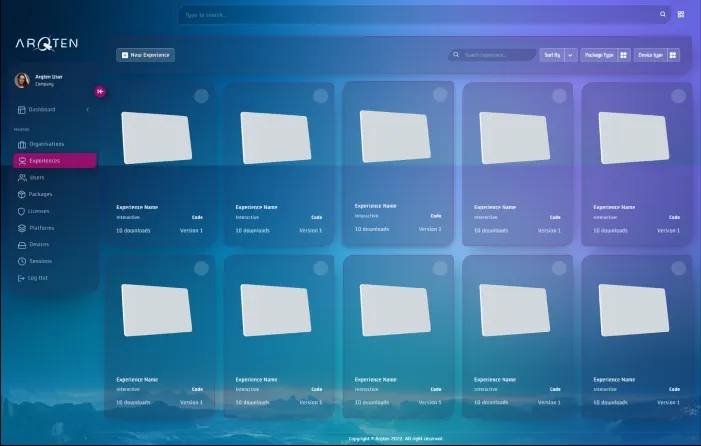701x446 pixels.
Task: Click the Sessions clock icon
Action: point(22,261)
